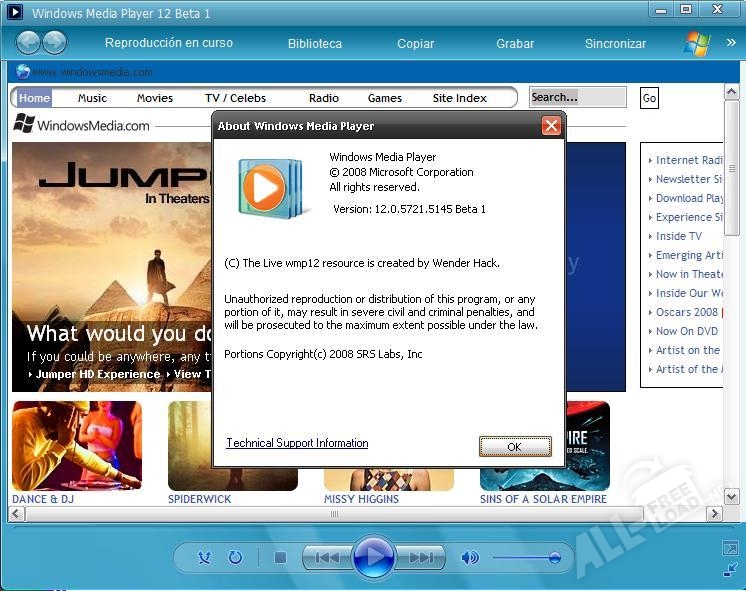The height and width of the screenshot is (591, 746).
Task: Skip to the previous track
Action: (327, 557)
